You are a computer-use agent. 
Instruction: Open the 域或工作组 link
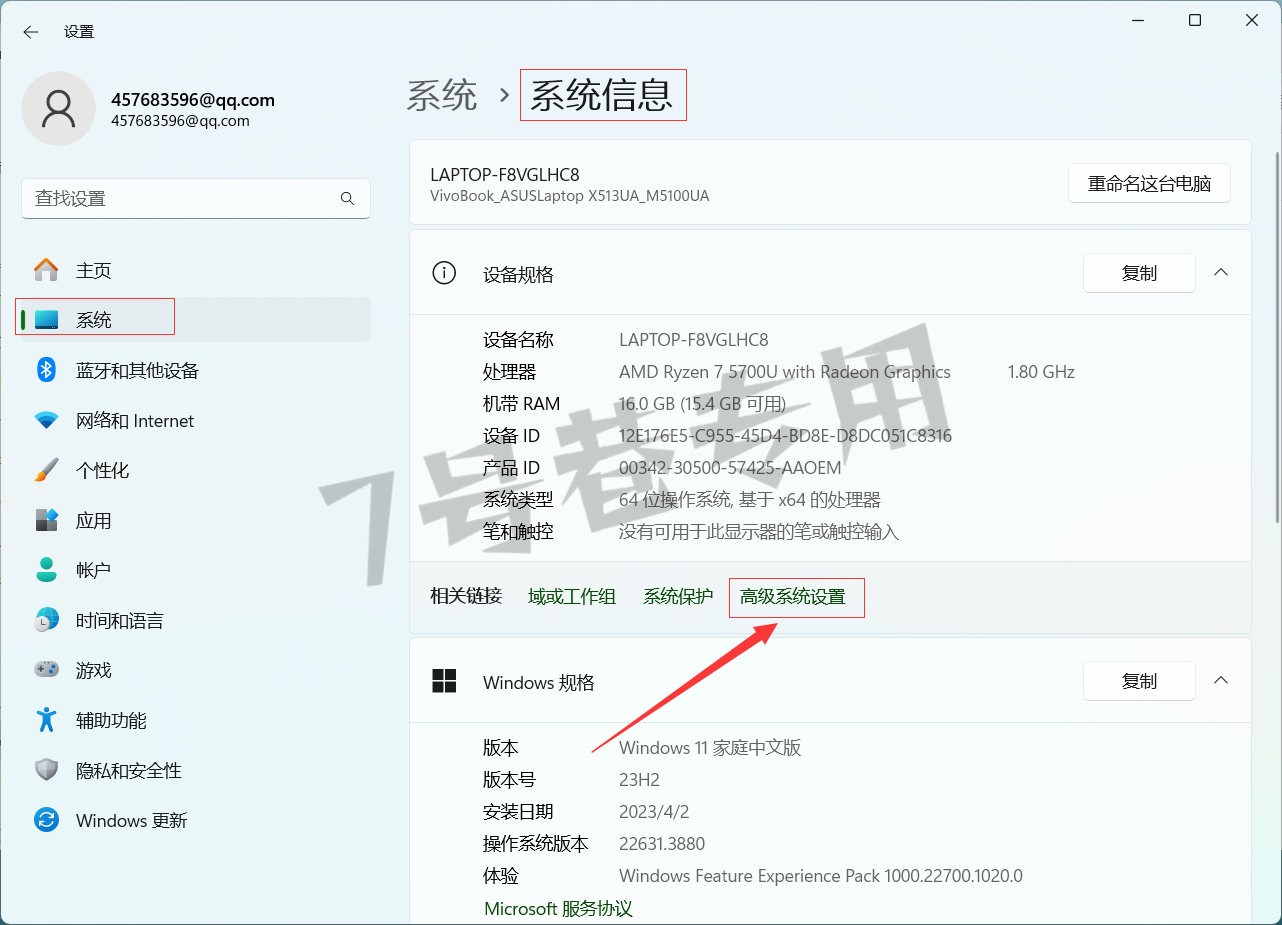coord(572,597)
